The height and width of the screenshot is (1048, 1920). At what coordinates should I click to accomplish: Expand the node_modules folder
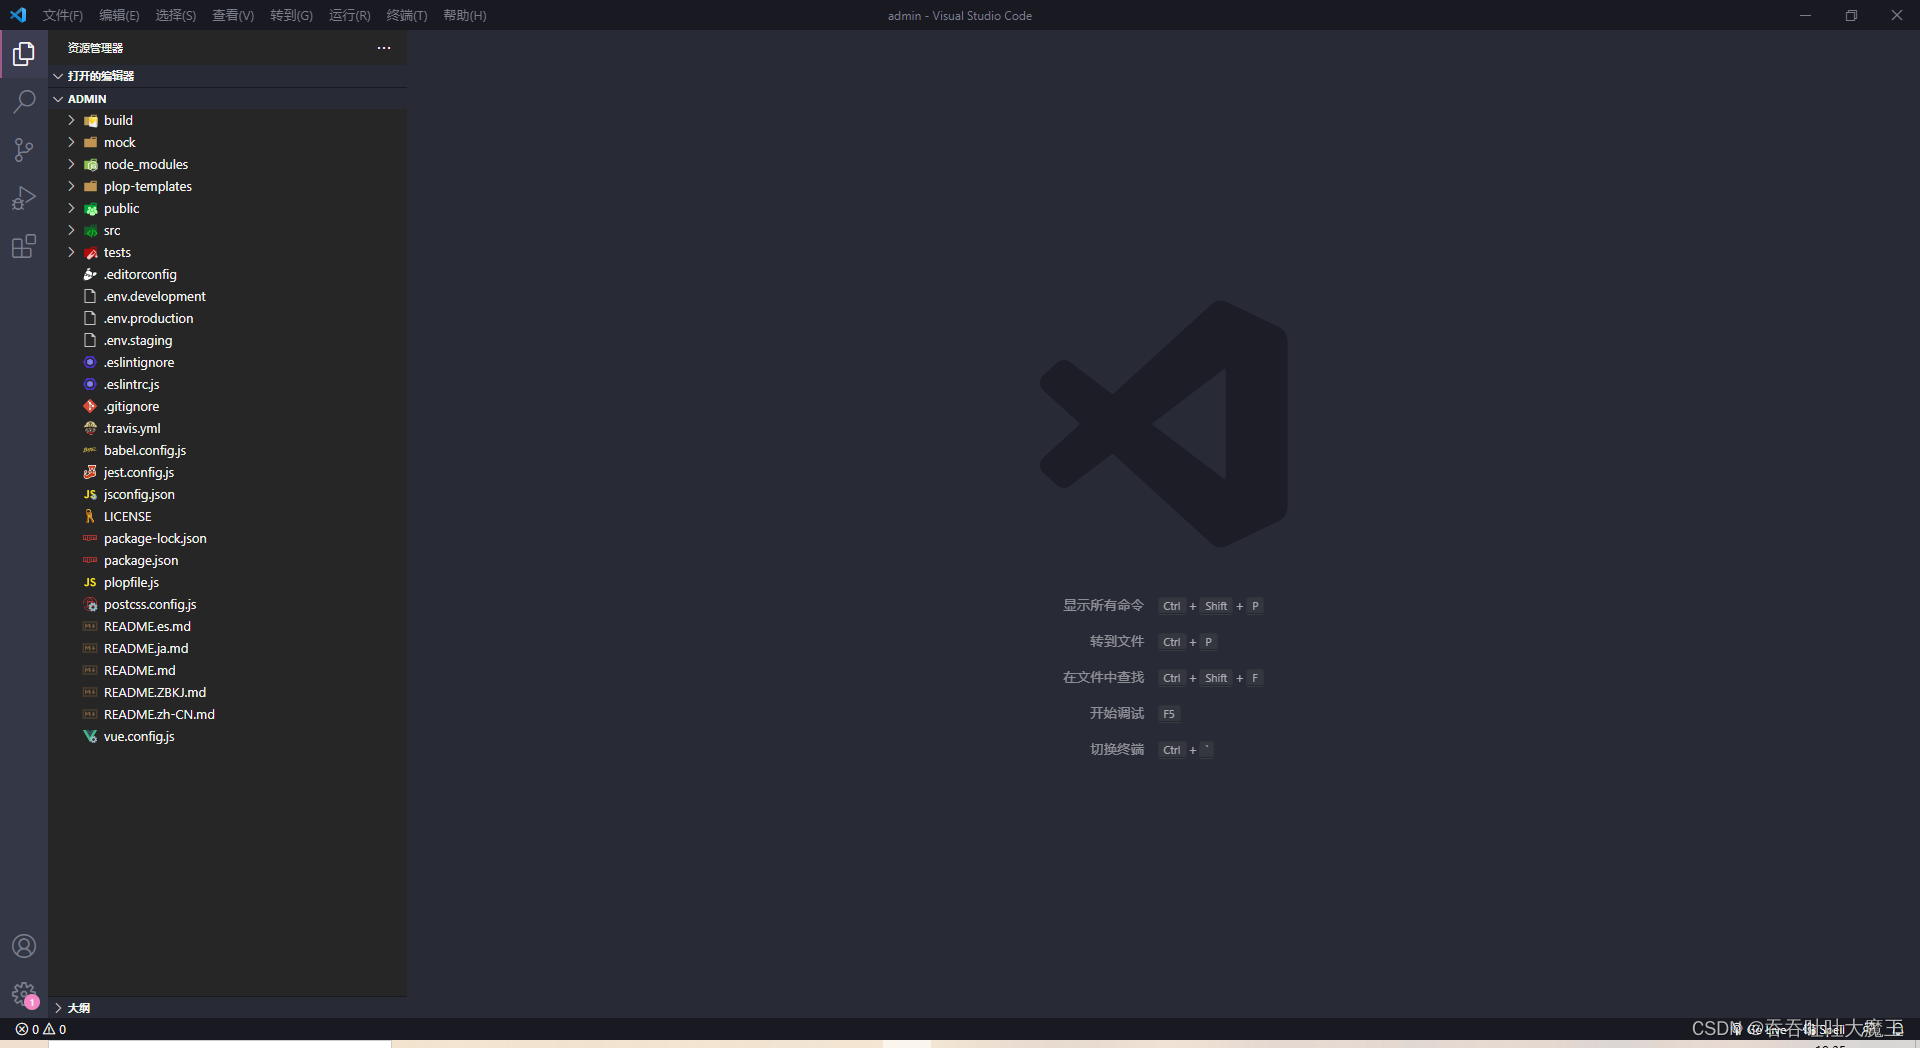pyautogui.click(x=227, y=164)
